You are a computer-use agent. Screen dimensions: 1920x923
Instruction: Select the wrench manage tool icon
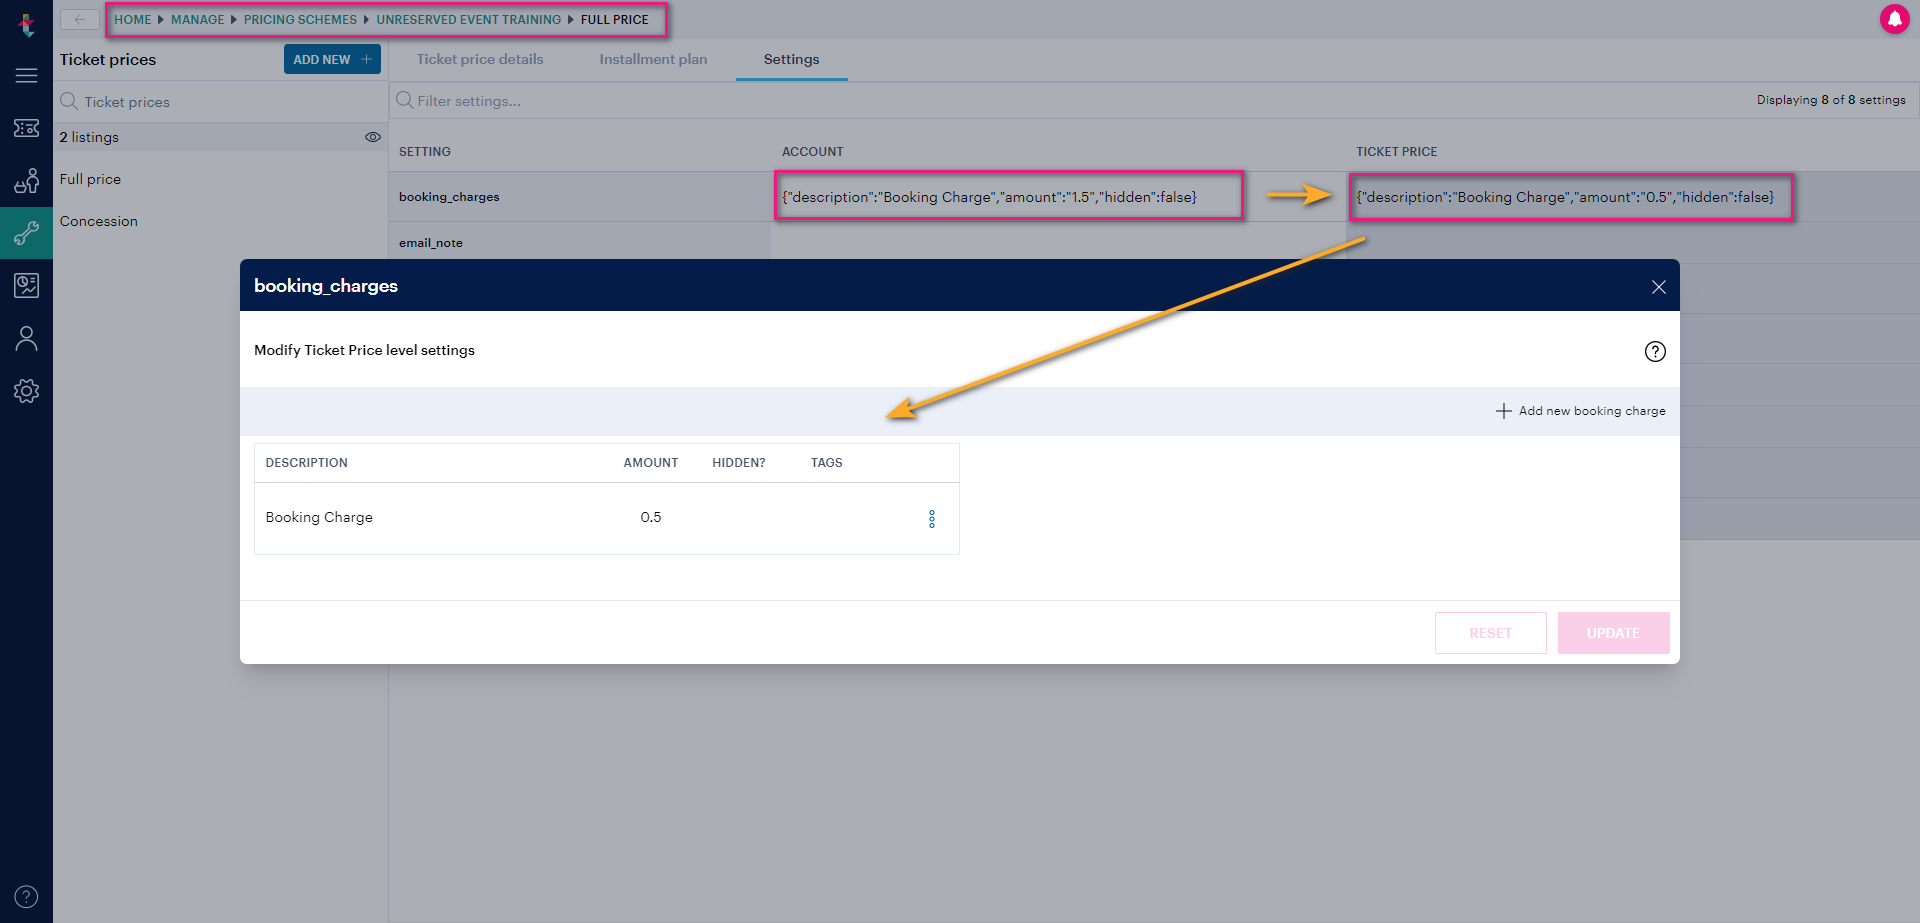[x=26, y=233]
